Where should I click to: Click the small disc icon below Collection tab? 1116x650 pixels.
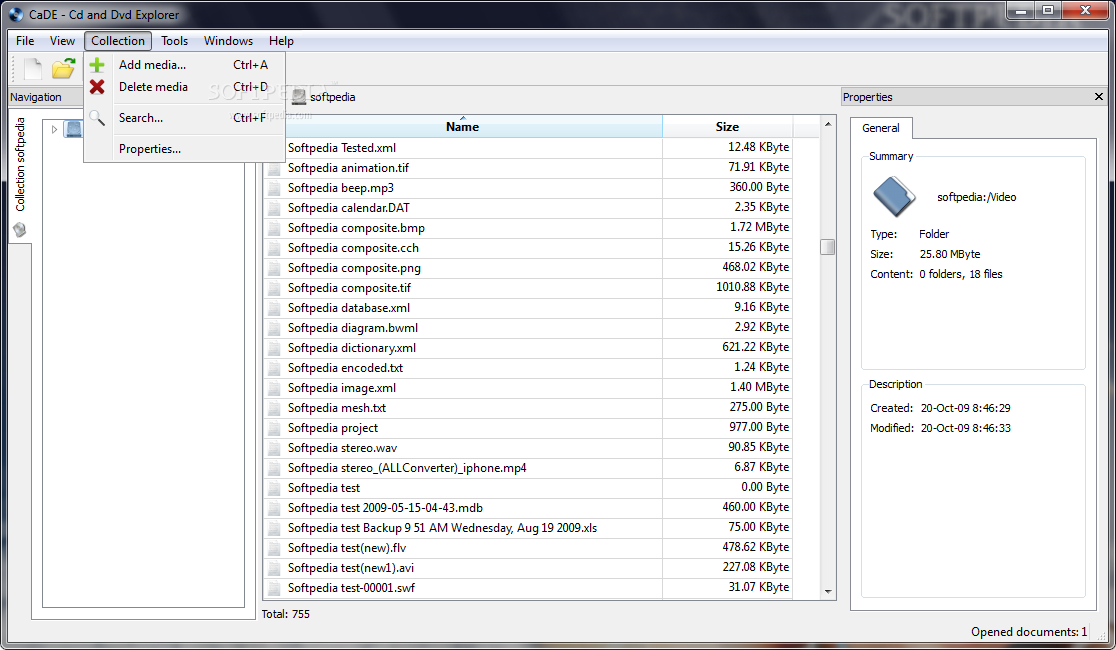click(x=20, y=230)
